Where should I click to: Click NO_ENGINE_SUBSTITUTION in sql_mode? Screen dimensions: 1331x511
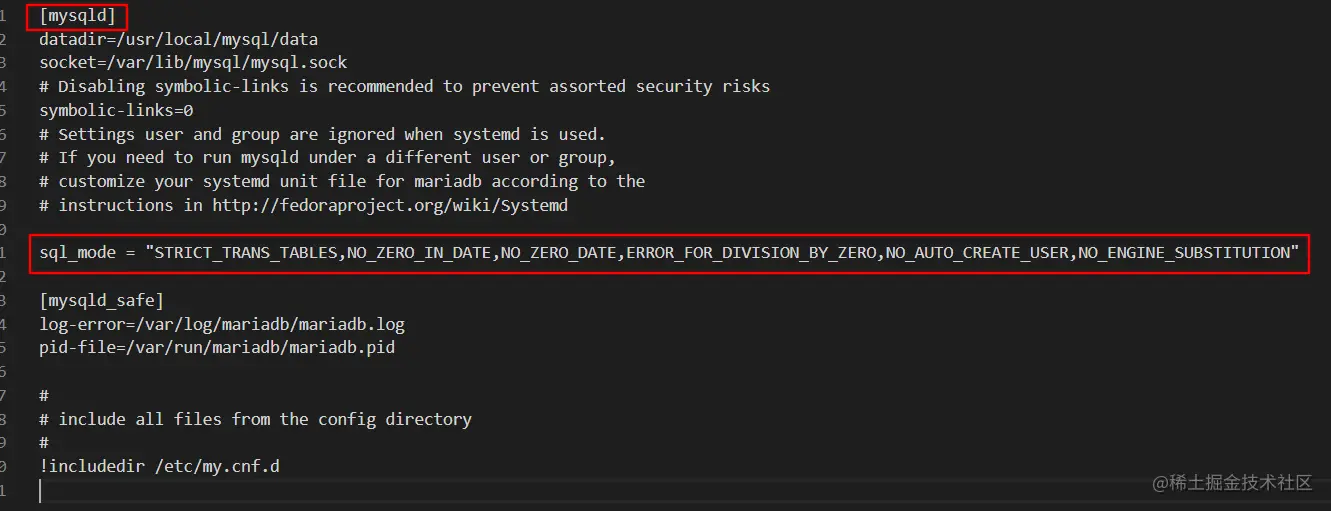pyautogui.click(x=1183, y=252)
